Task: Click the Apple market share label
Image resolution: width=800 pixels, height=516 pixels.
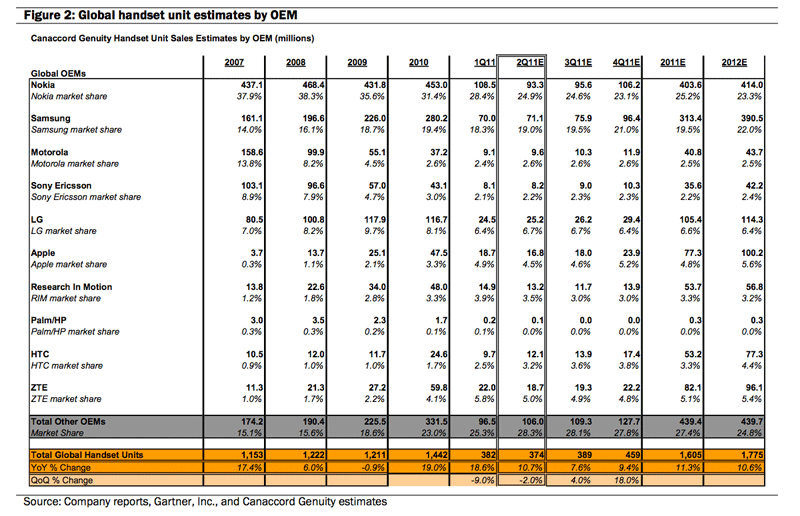Action: [x=69, y=264]
